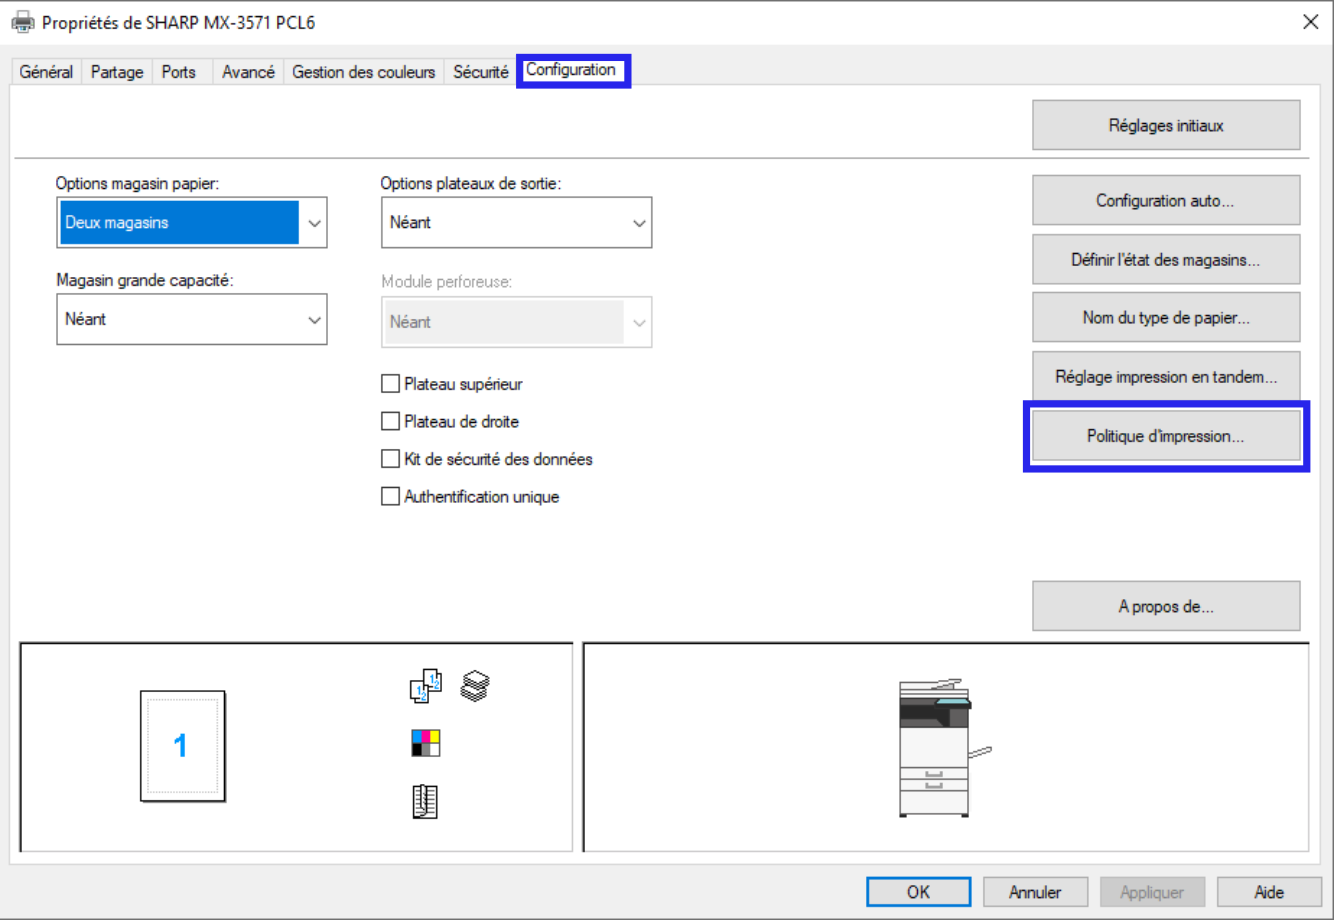The image size is (1334, 920).
Task: Open the Options plateaux de sortie dropdown
Action: tap(516, 222)
